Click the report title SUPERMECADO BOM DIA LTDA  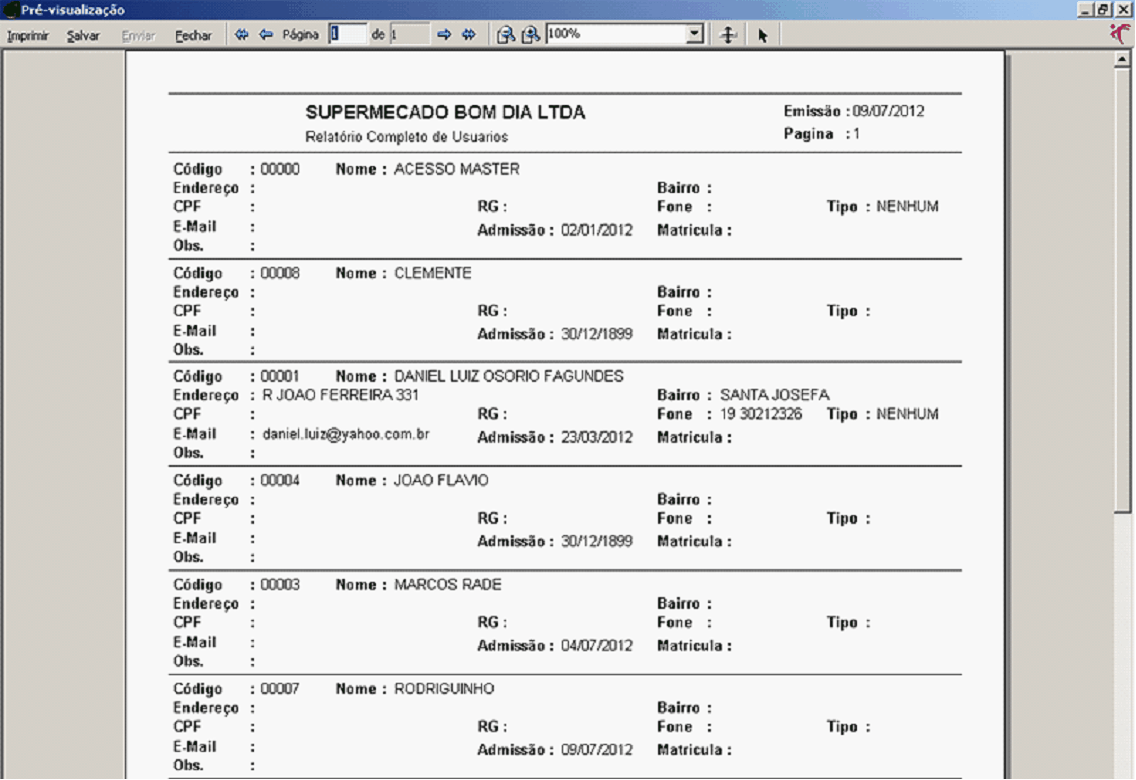tap(445, 113)
